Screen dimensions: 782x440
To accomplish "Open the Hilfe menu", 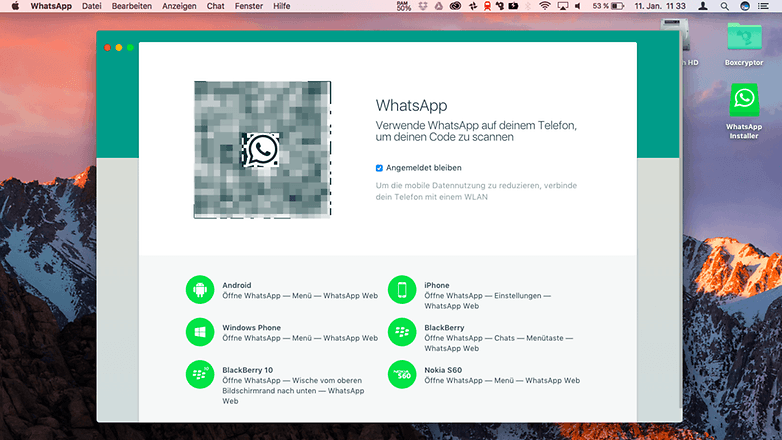I will coord(282,6).
